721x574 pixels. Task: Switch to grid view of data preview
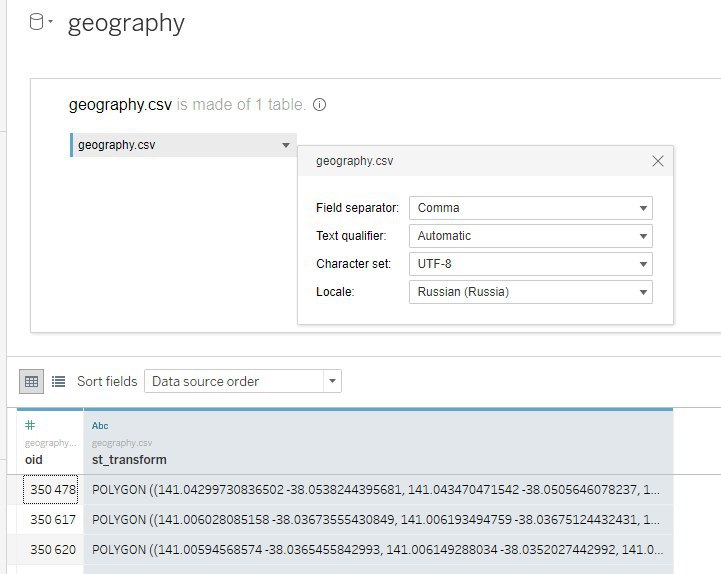[x=31, y=381]
